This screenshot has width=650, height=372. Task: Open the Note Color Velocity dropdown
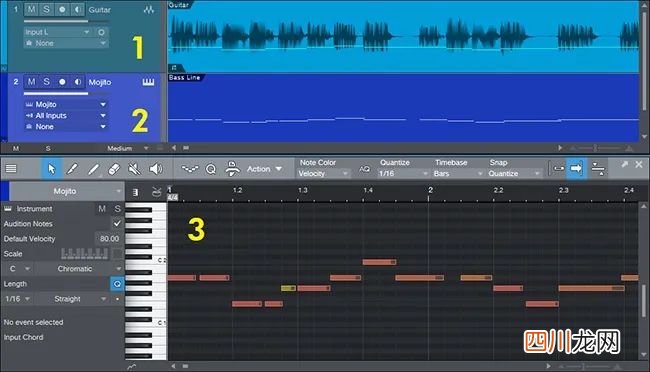tap(323, 173)
